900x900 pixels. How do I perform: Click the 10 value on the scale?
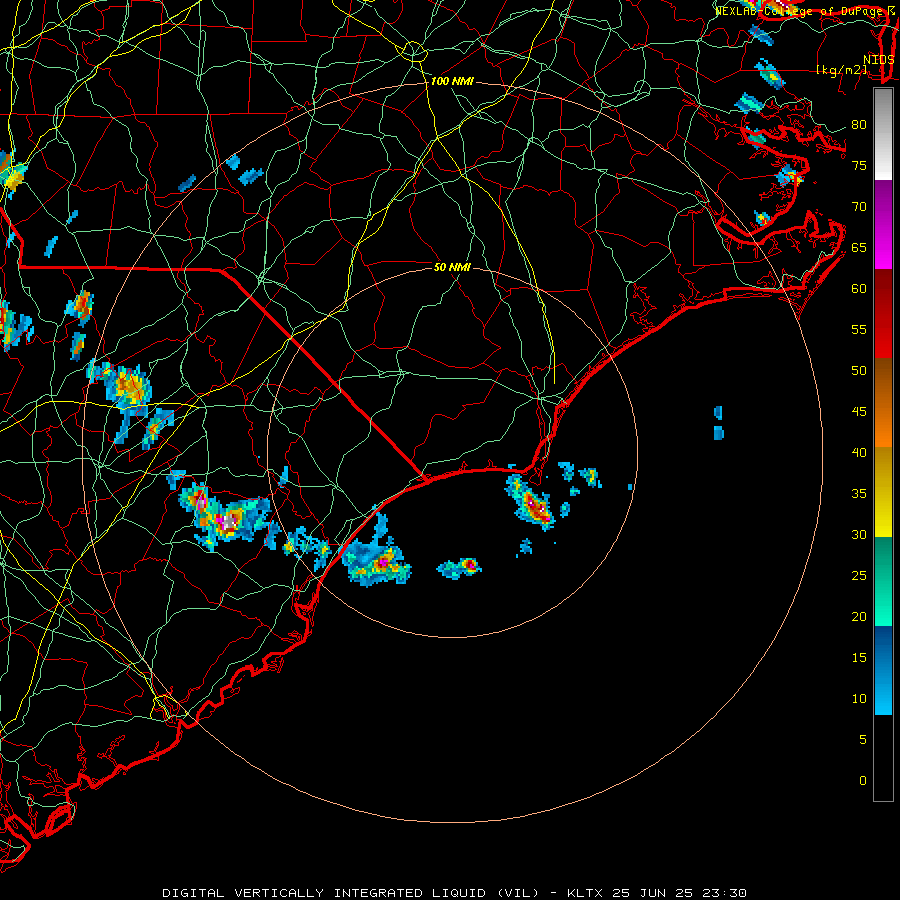click(859, 699)
